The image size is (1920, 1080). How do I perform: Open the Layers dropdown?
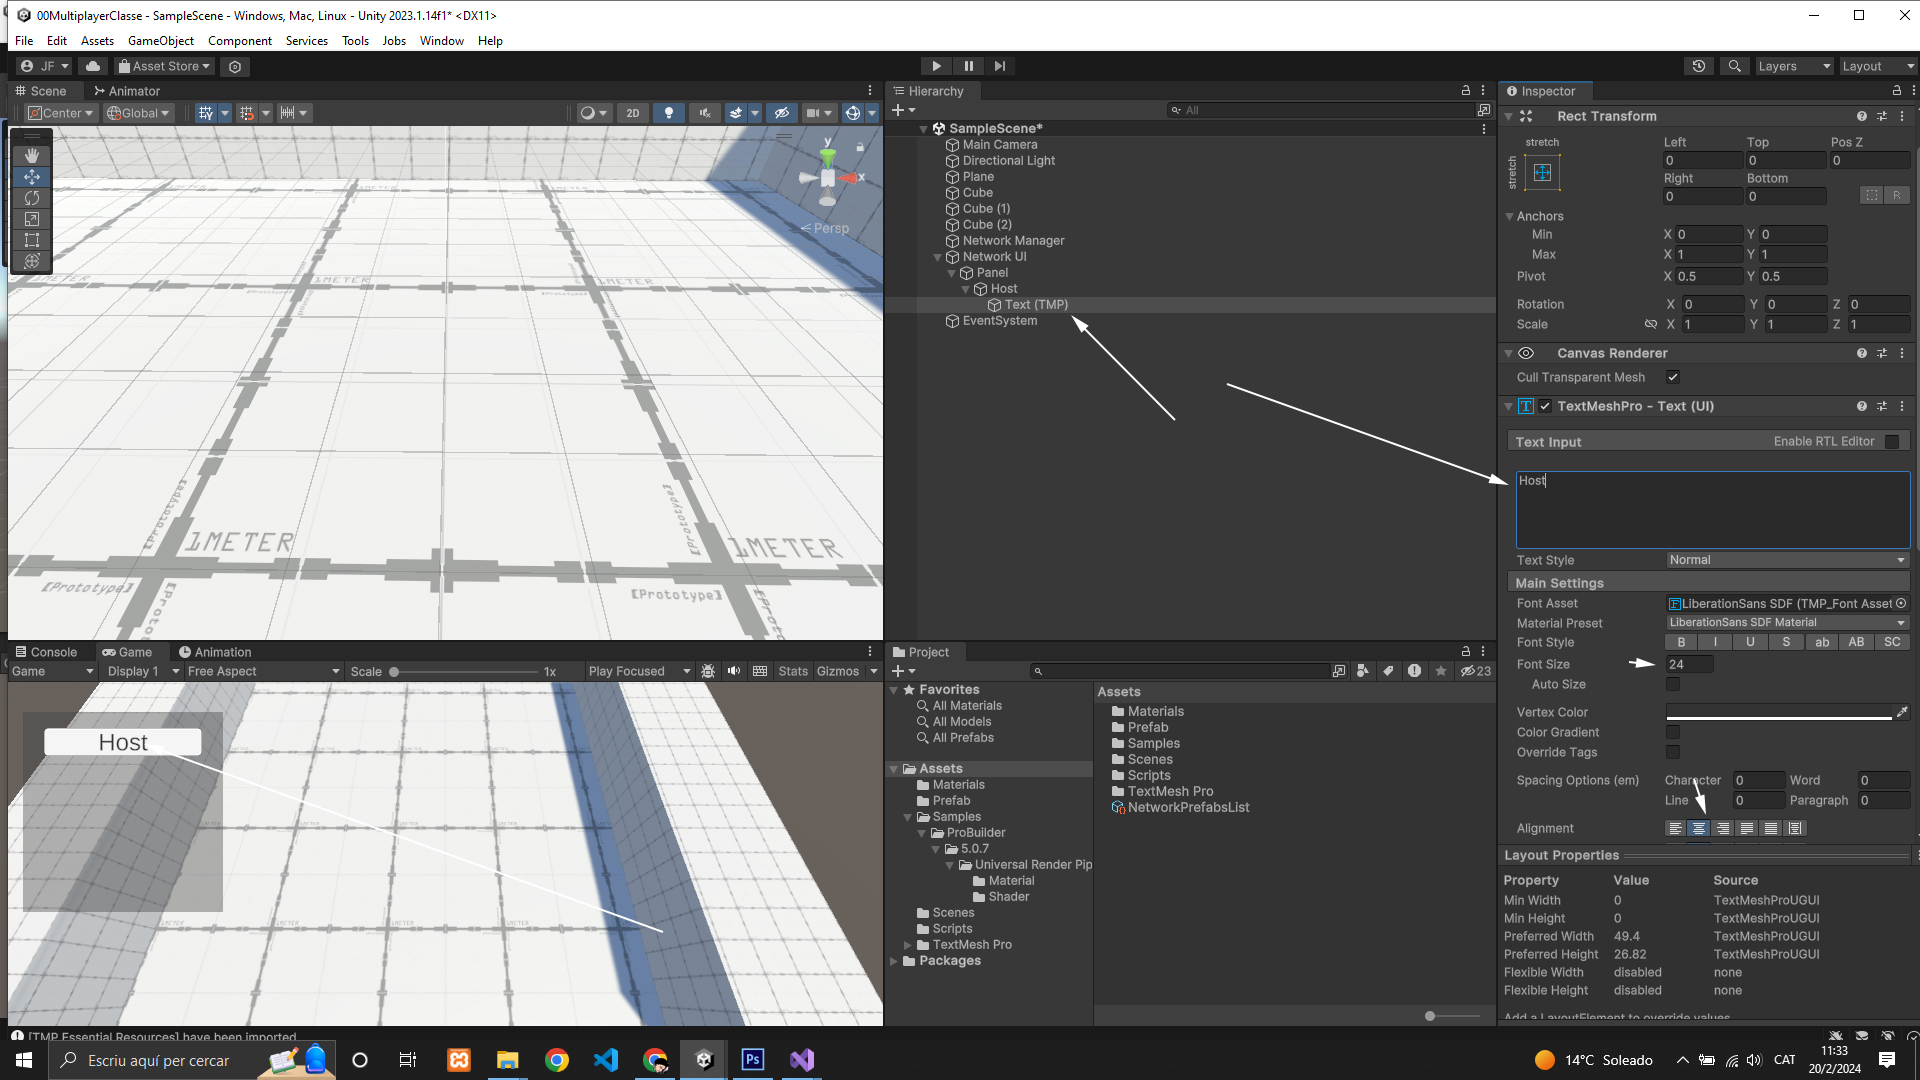point(1794,66)
